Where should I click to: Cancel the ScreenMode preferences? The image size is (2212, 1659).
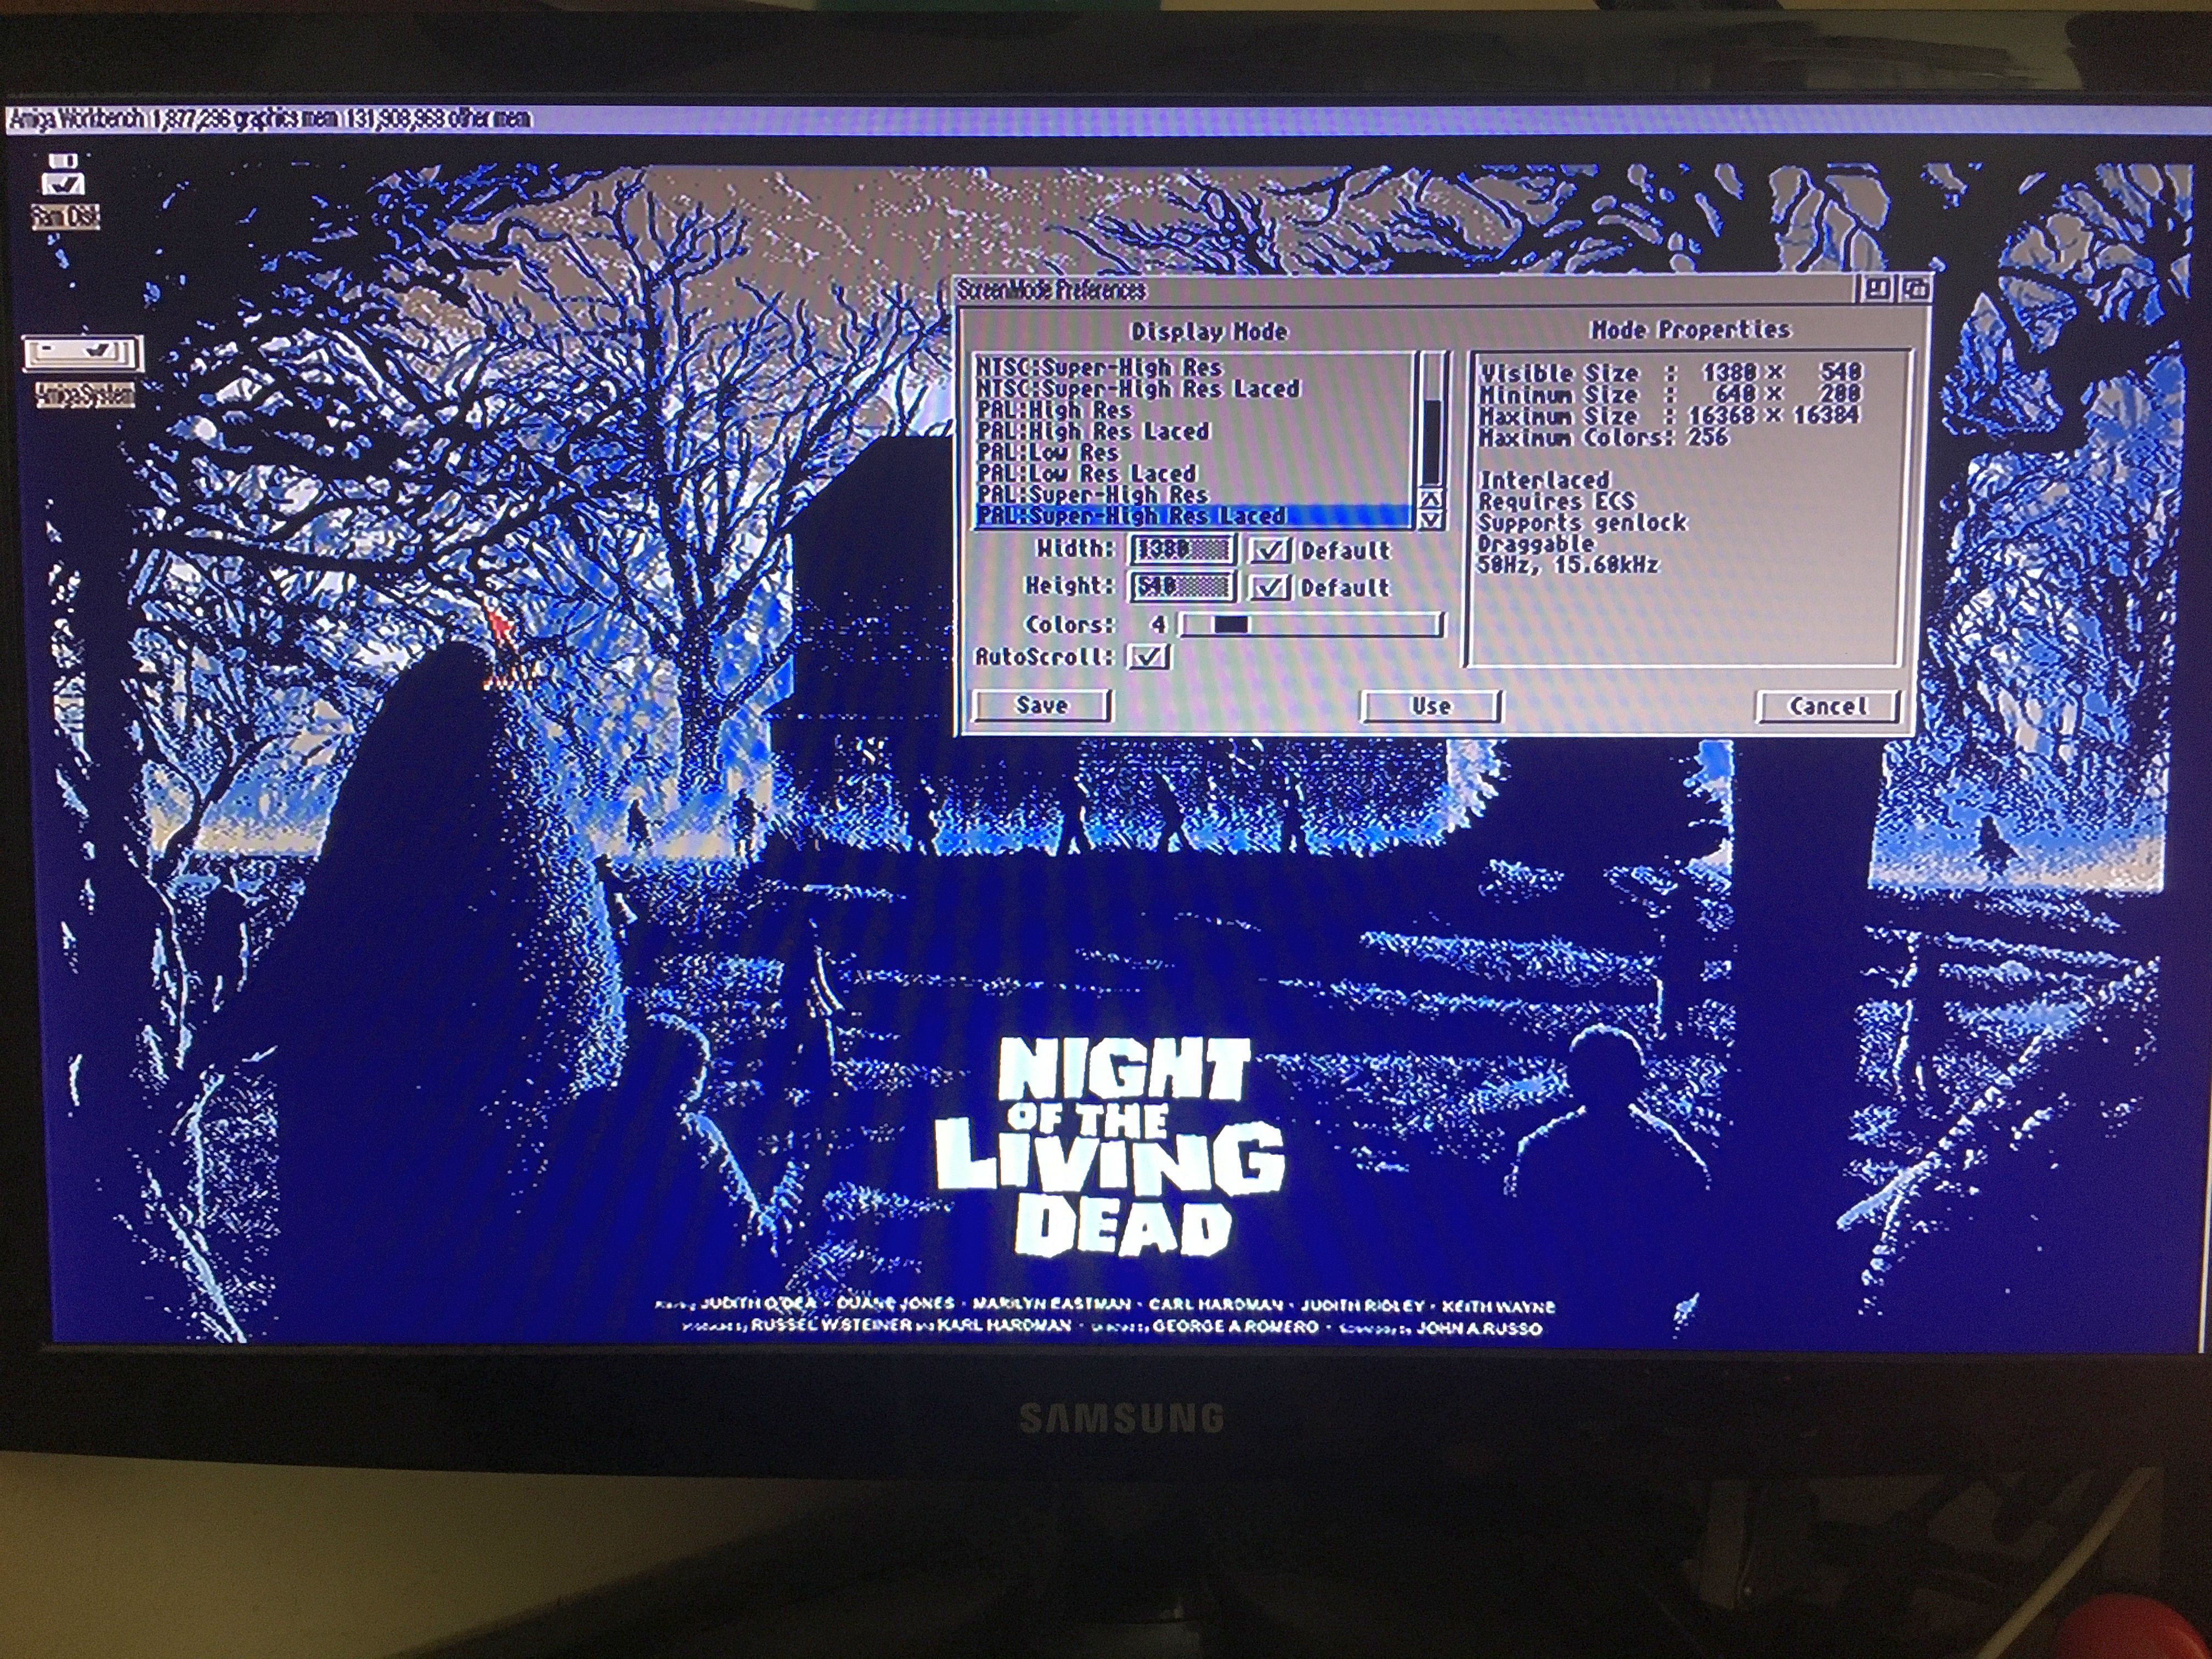click(1828, 707)
